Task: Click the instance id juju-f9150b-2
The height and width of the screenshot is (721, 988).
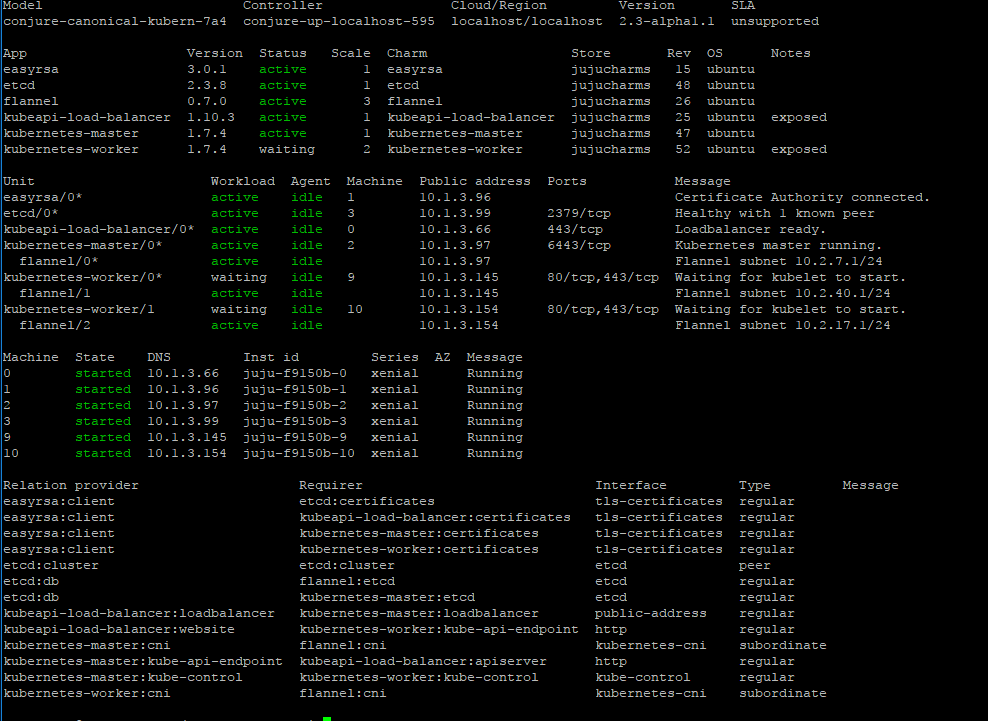Action: pyautogui.click(x=295, y=405)
